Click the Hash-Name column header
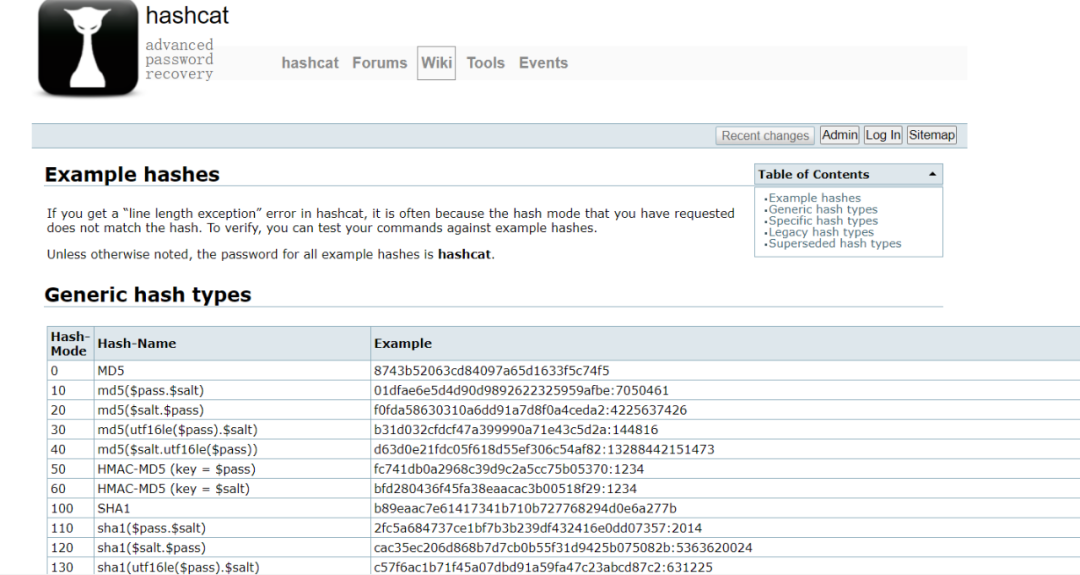The width and height of the screenshot is (1080, 575). tap(232, 344)
